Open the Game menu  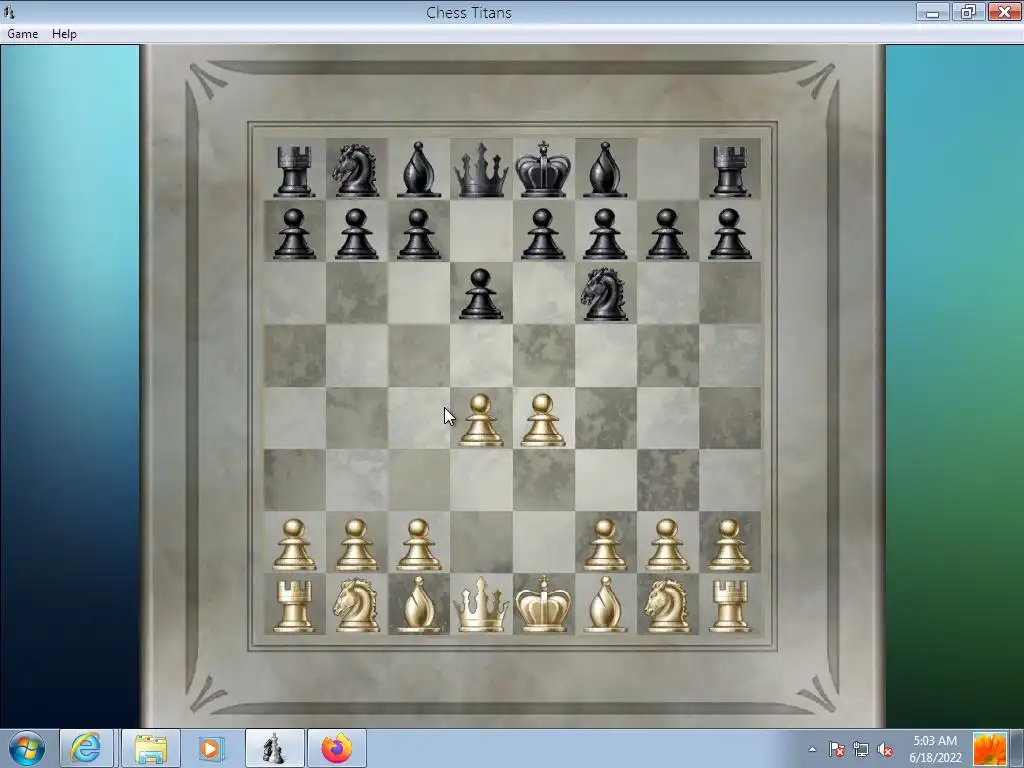click(22, 34)
